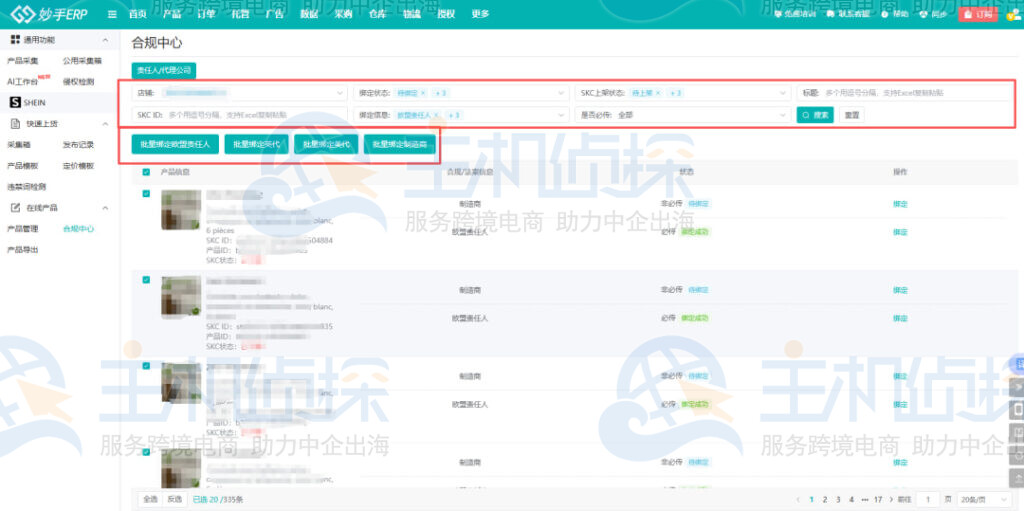Open the 更多 top menu

click(x=480, y=14)
